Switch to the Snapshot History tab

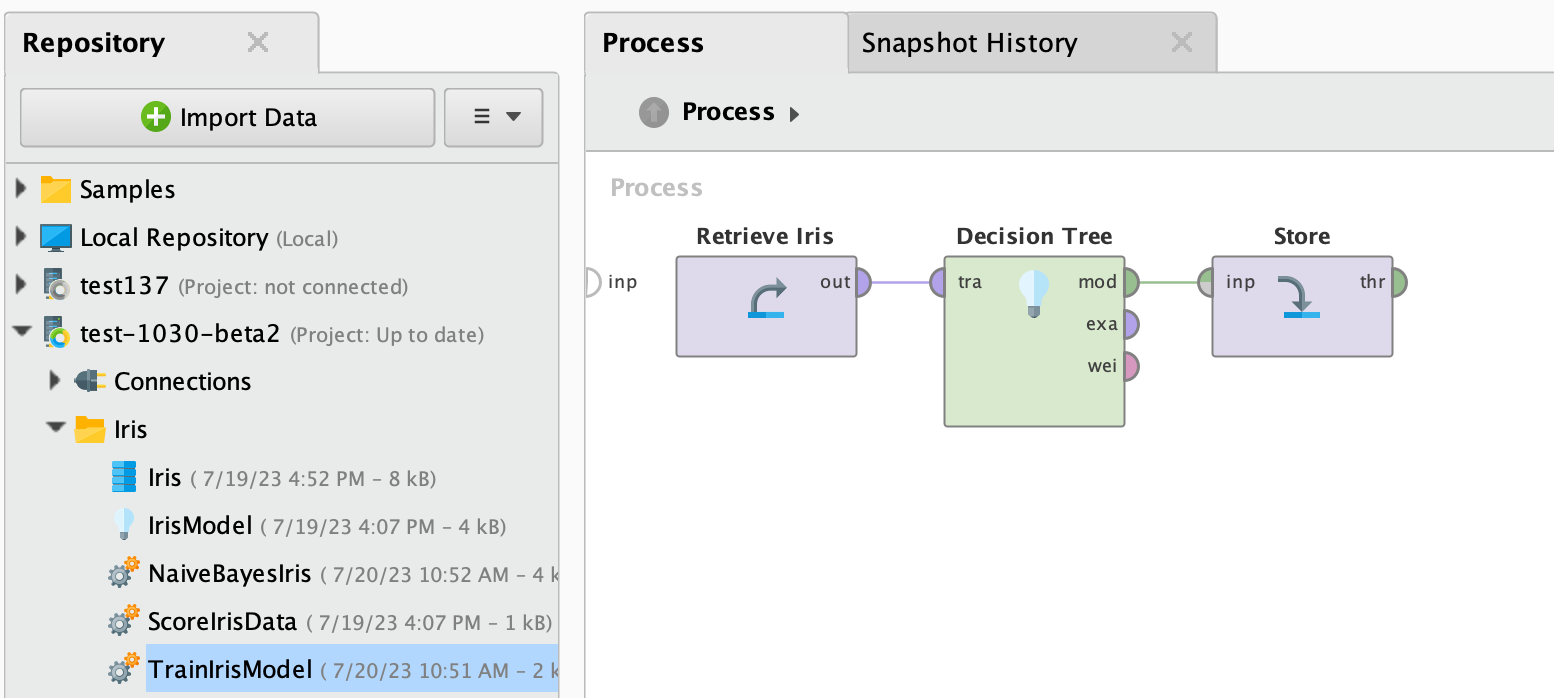[969, 43]
